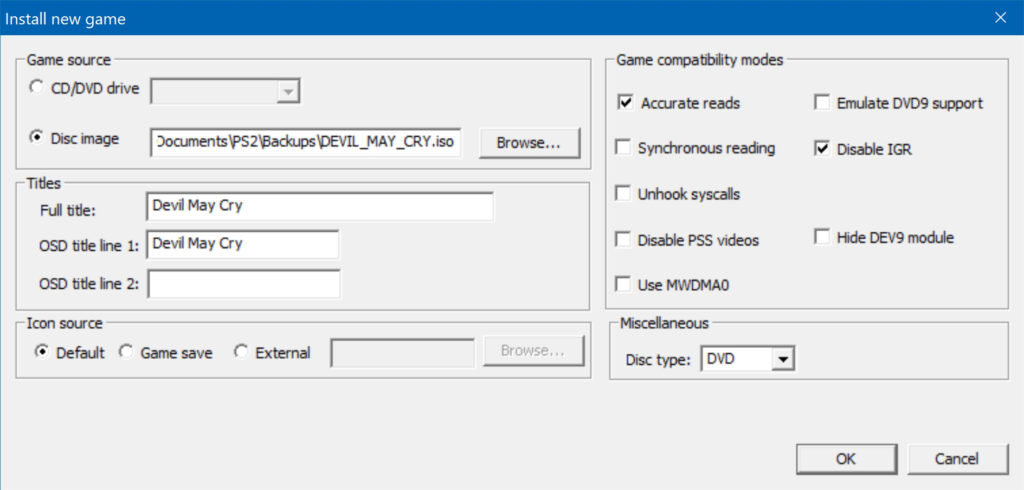Click the Cancel button

click(957, 459)
